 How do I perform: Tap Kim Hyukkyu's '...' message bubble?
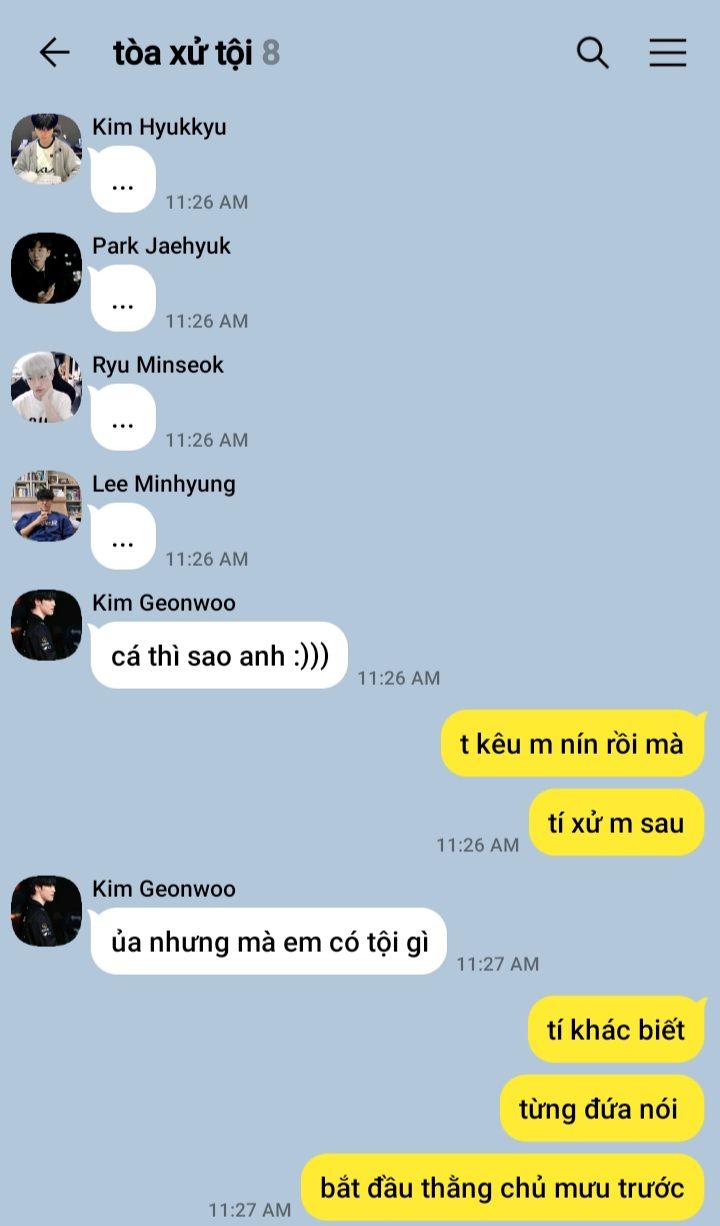pyautogui.click(x=123, y=180)
